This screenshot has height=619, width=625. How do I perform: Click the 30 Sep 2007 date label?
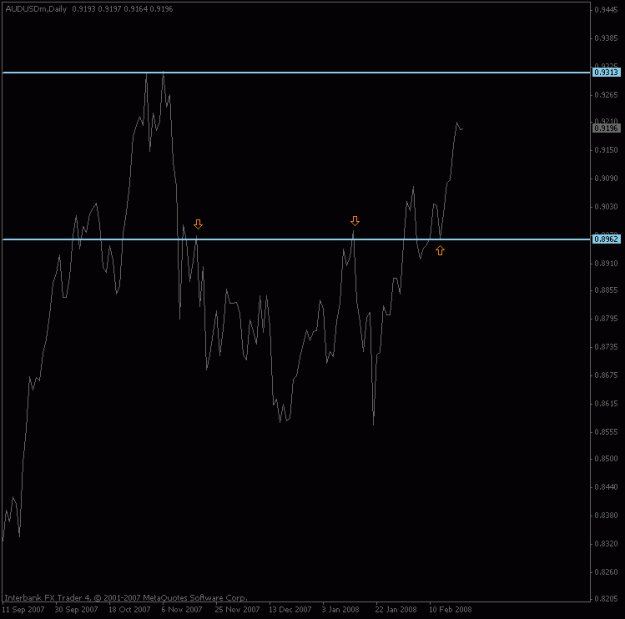pos(76,609)
